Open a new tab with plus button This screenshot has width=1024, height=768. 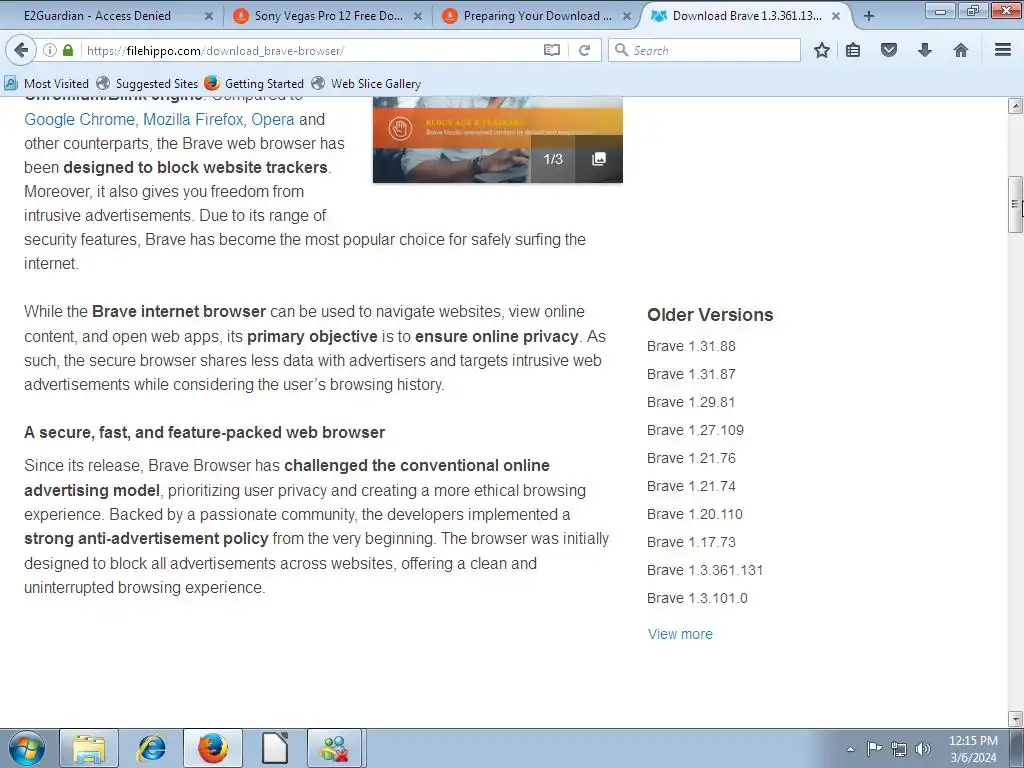pyautogui.click(x=869, y=16)
